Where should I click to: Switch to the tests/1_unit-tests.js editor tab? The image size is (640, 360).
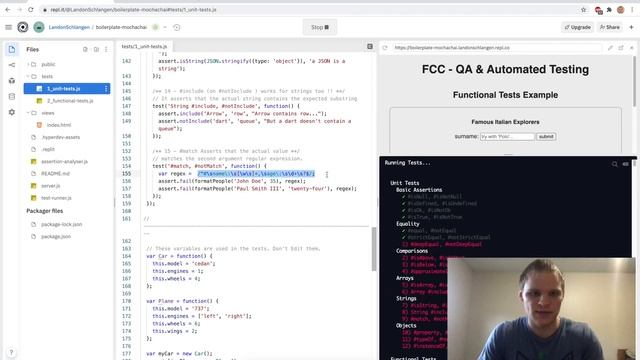tap(144, 47)
